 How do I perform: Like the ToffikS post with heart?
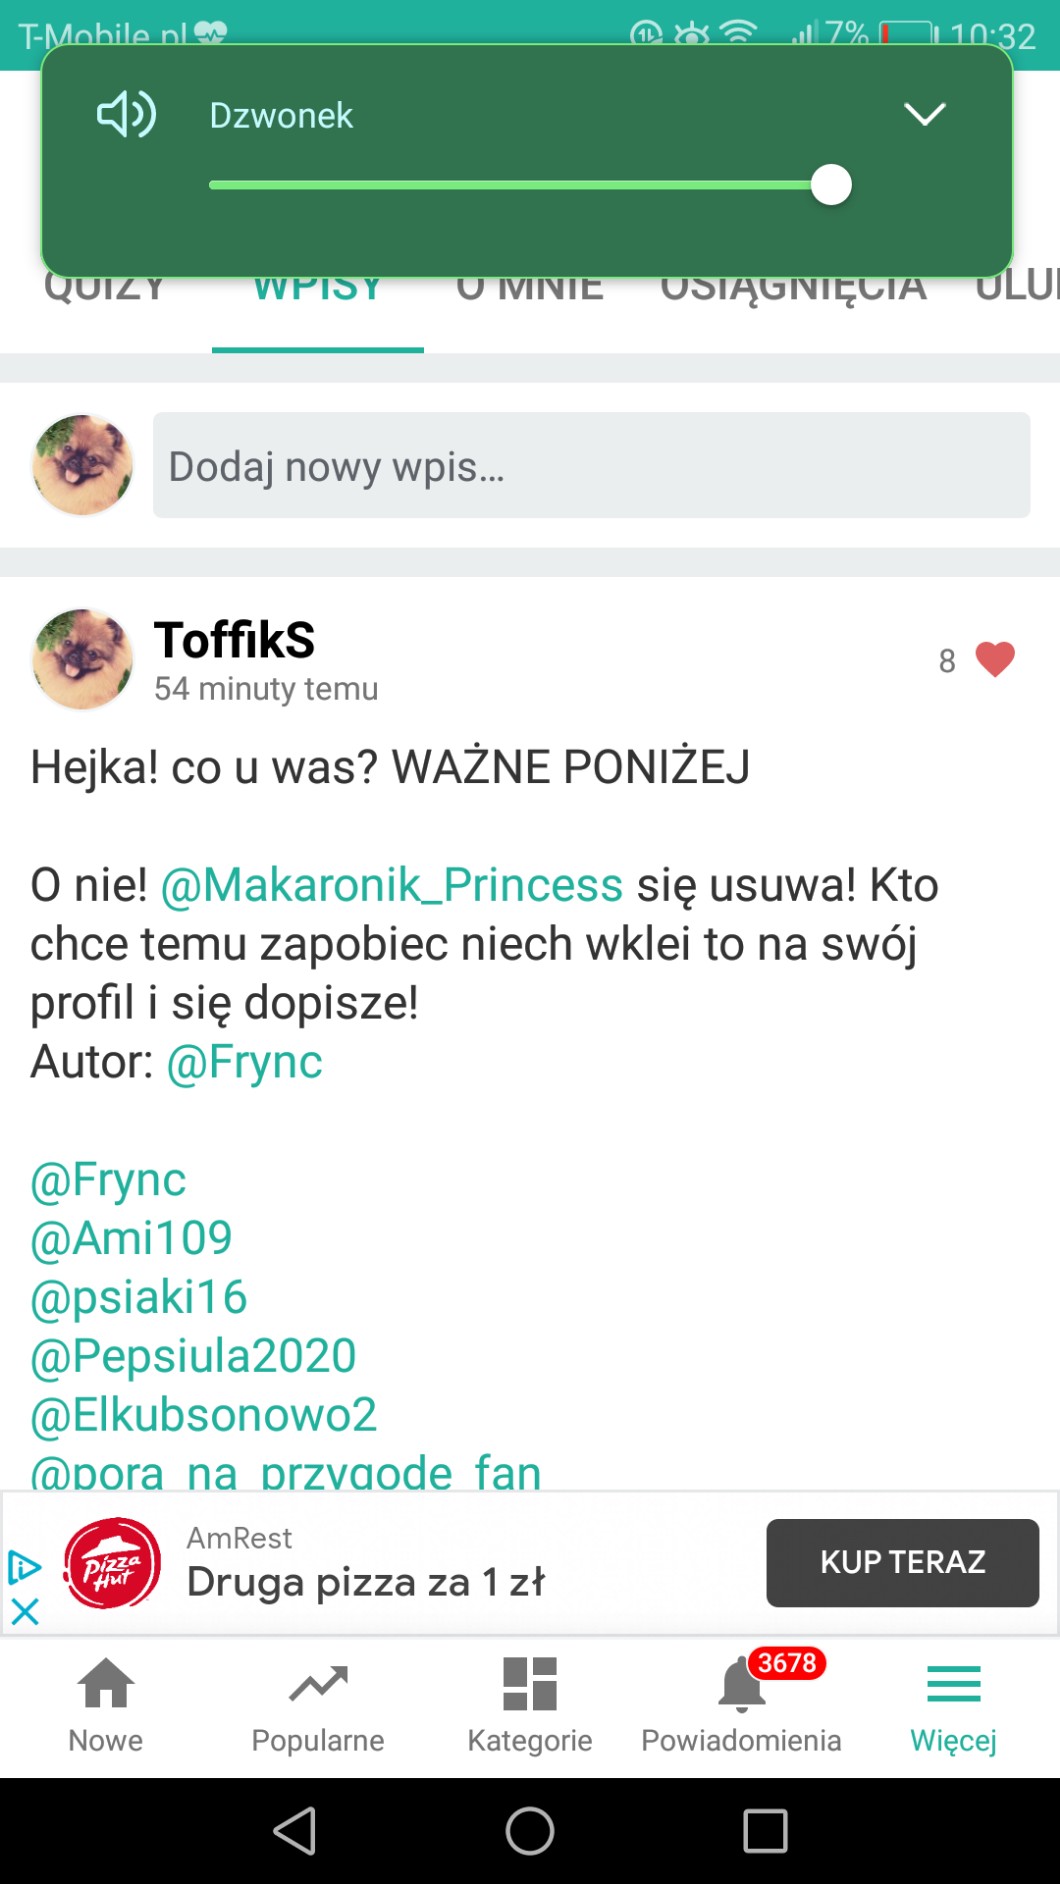tap(994, 660)
